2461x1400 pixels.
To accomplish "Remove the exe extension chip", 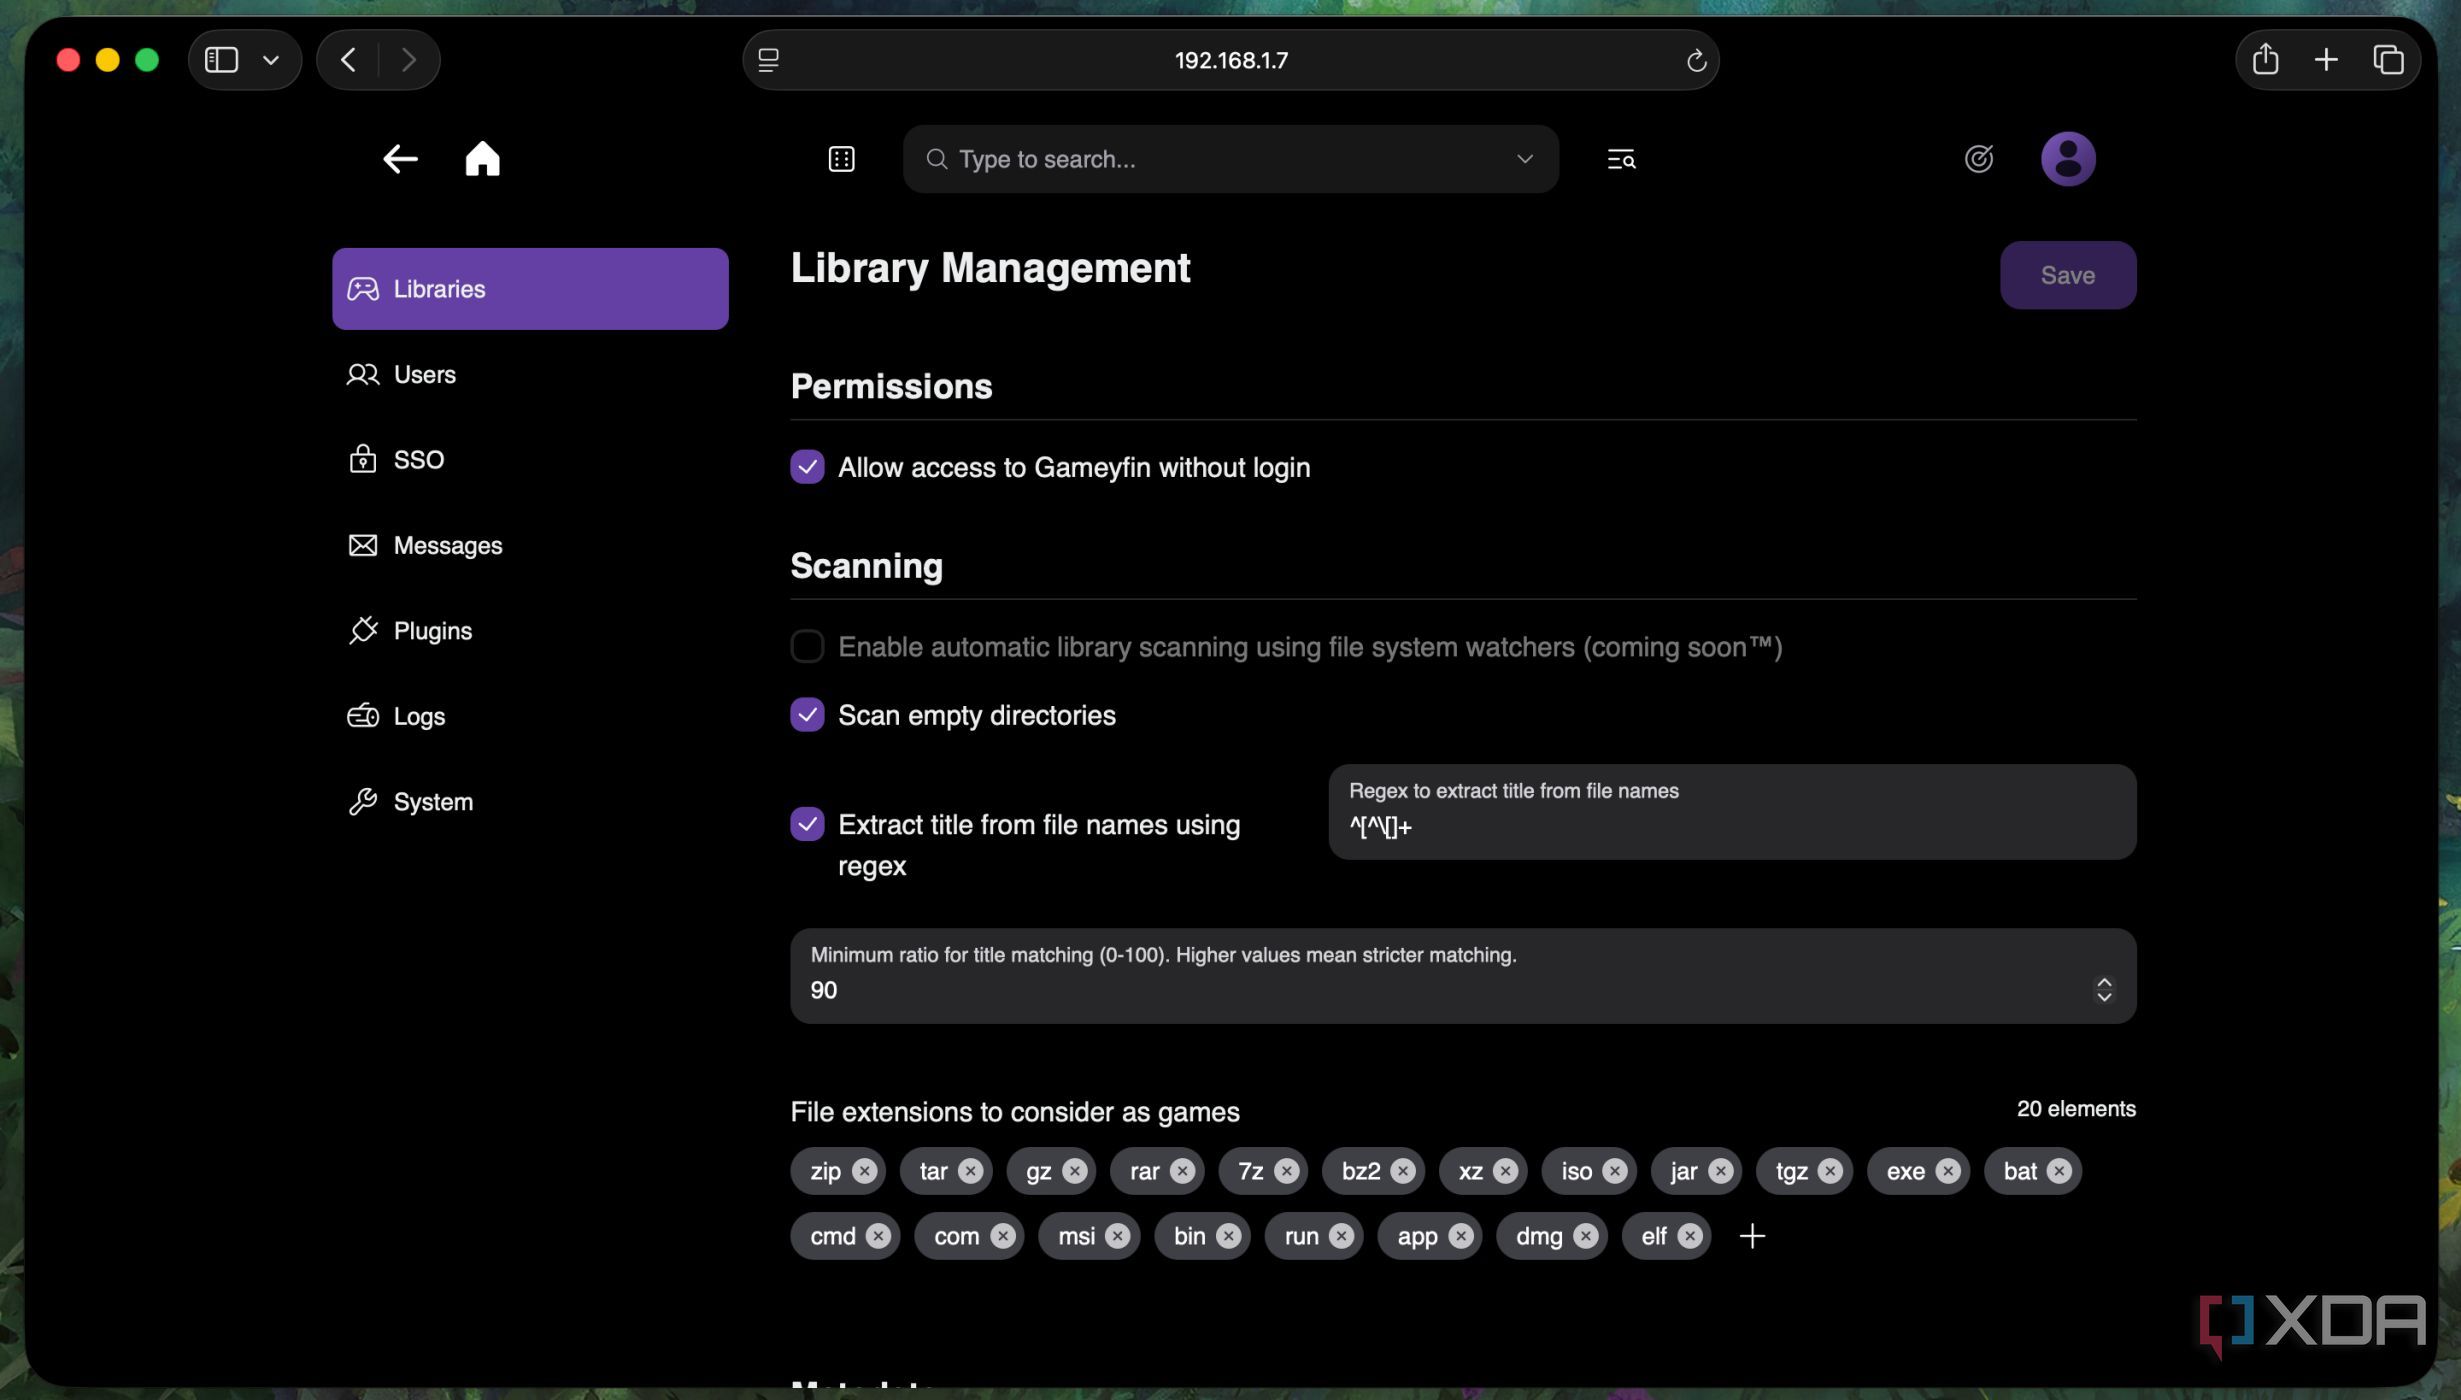I will pos(1947,1171).
